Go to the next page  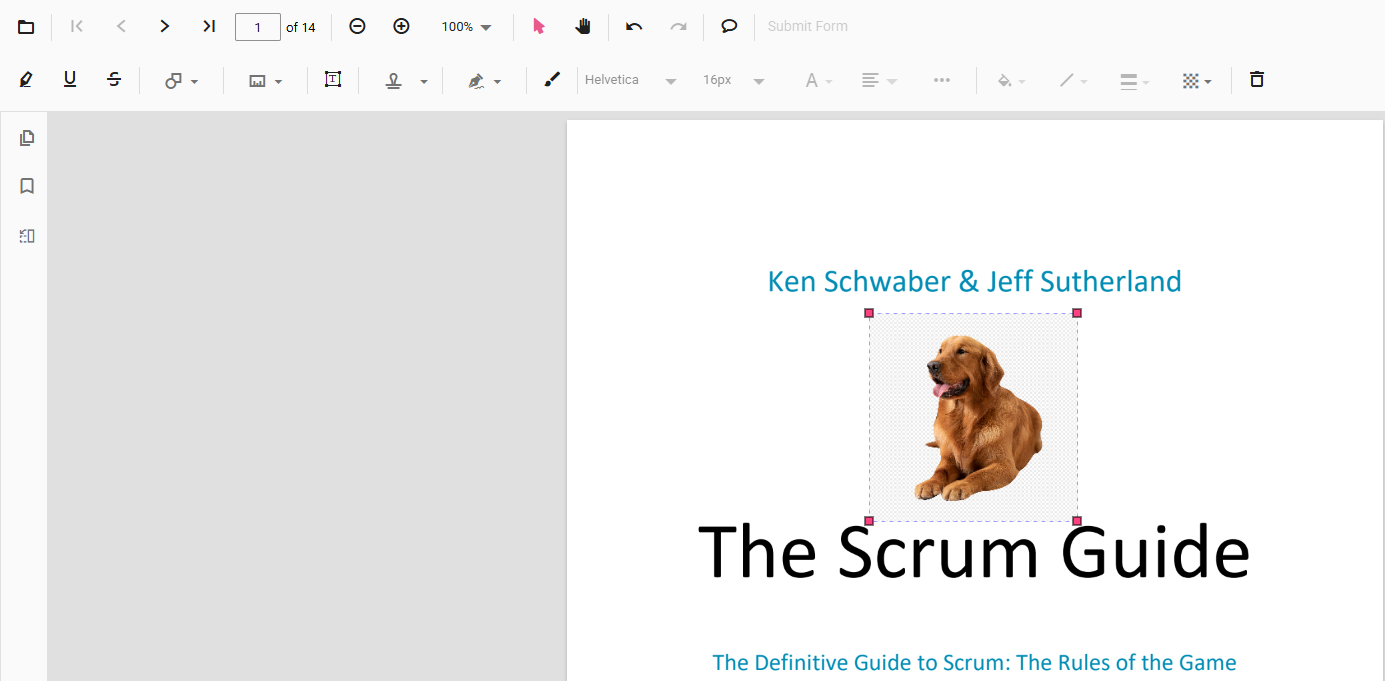[x=165, y=27]
